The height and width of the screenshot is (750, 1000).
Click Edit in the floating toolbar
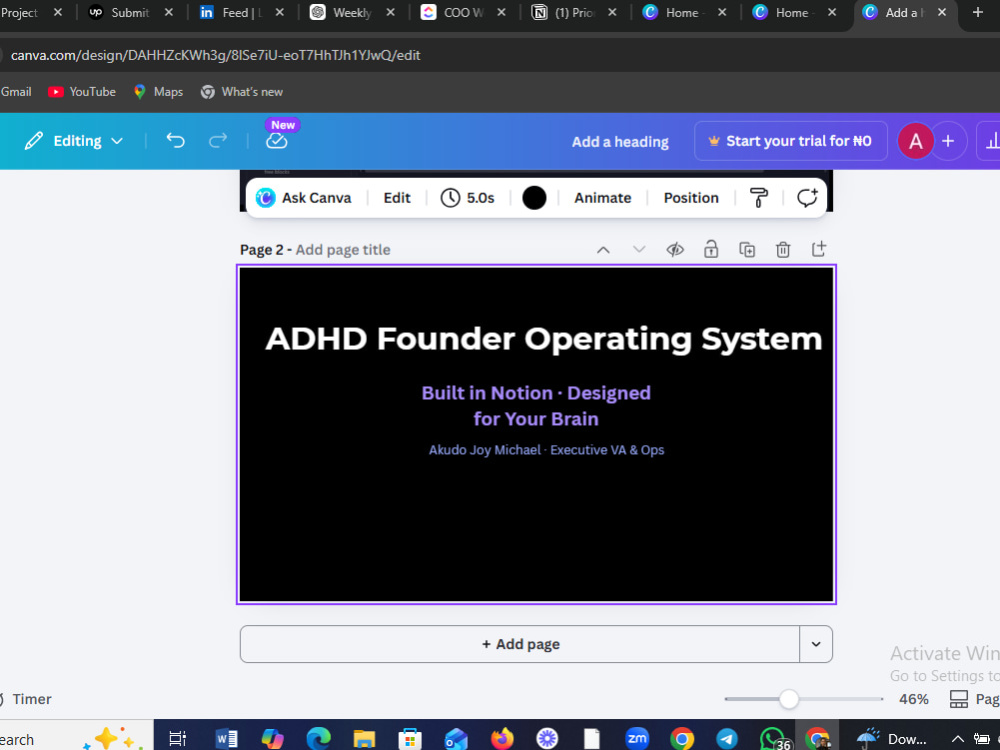(397, 198)
